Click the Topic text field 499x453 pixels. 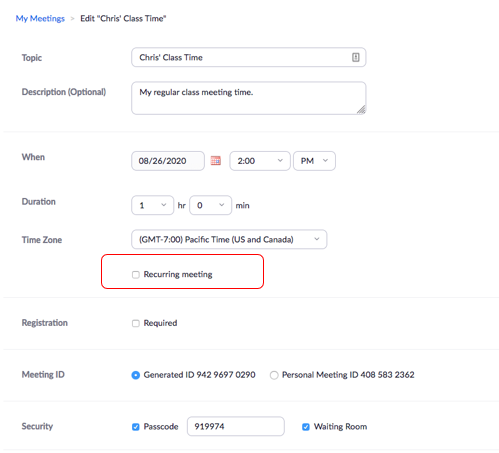(x=249, y=57)
